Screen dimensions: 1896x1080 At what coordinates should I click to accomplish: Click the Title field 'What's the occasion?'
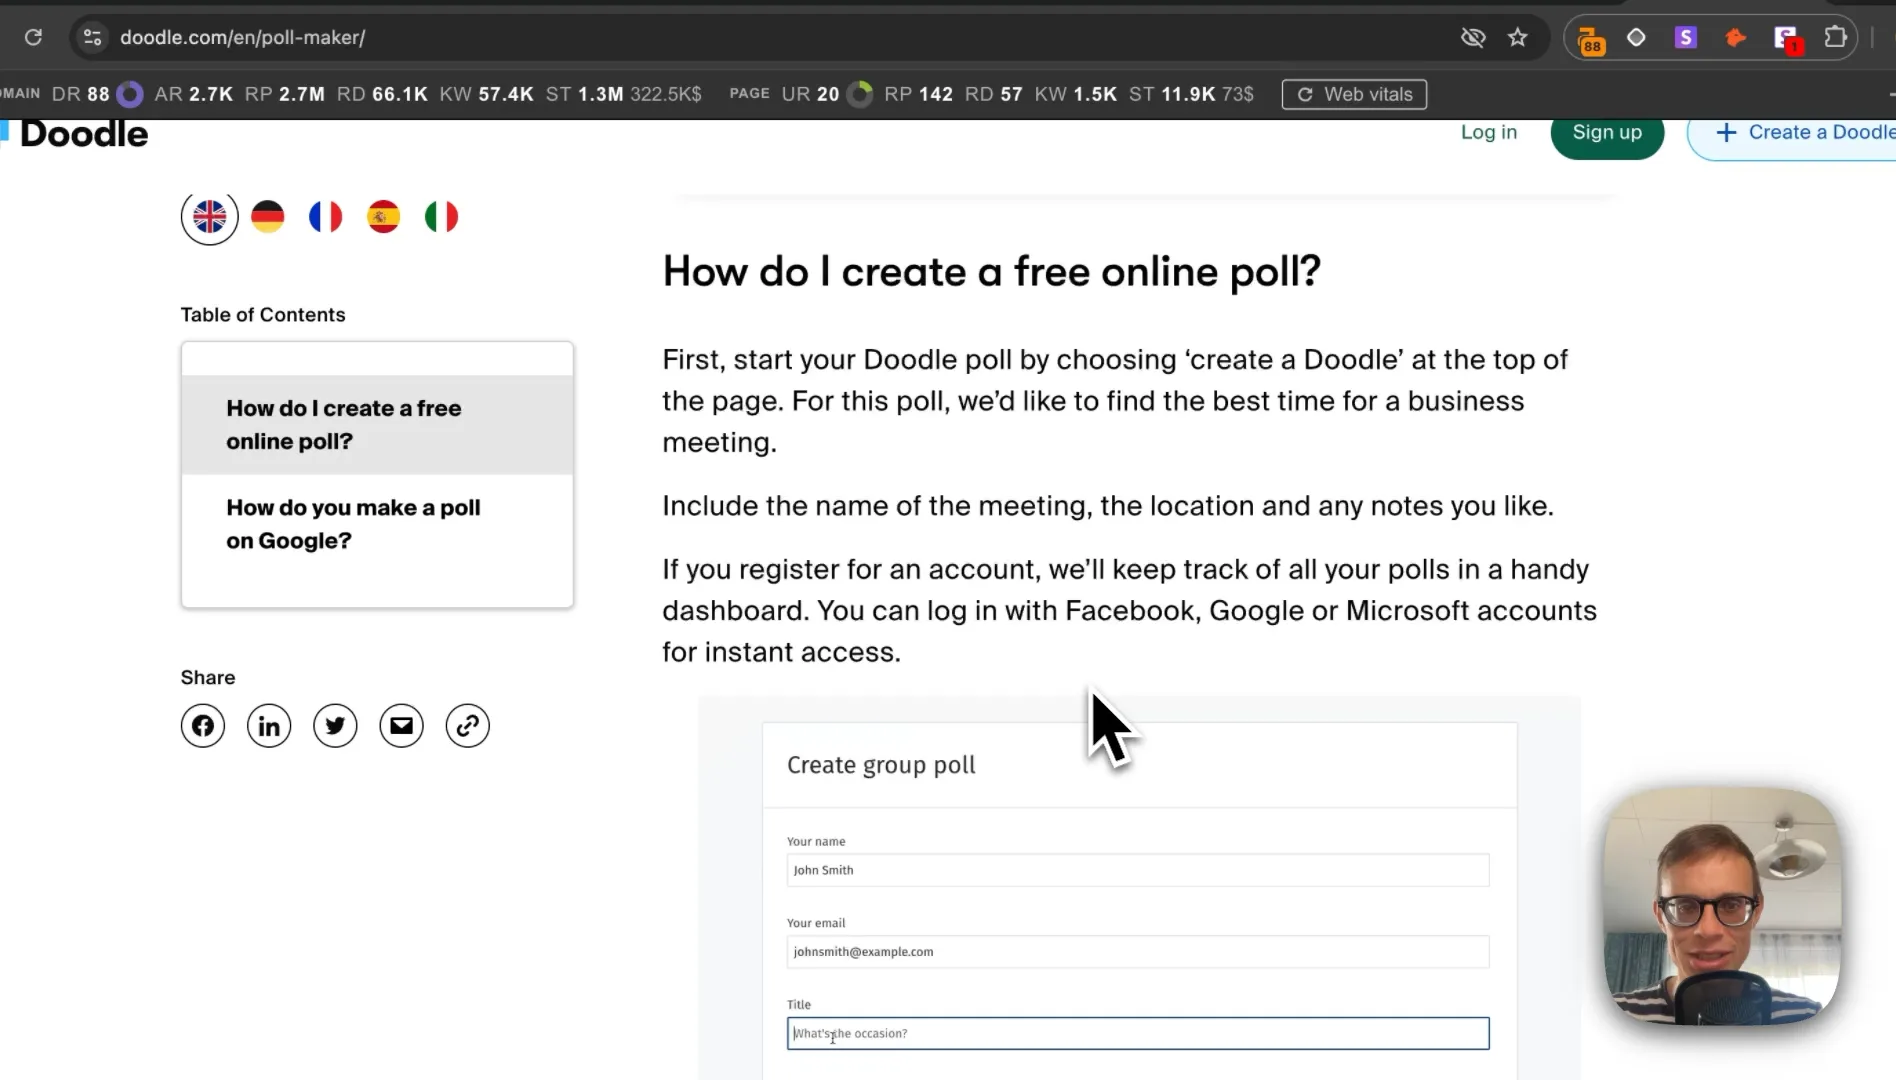tap(1138, 1033)
